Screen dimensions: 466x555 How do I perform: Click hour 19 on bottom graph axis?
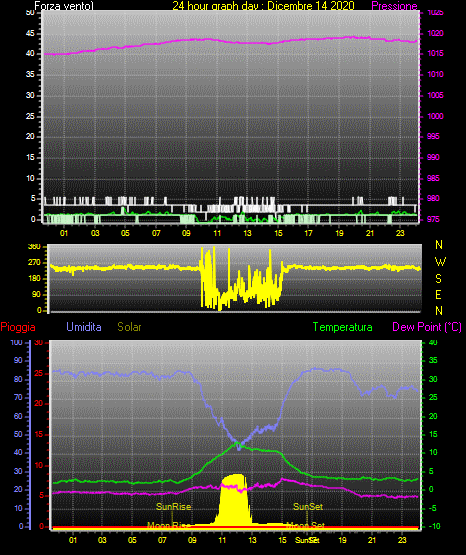pyautogui.click(x=342, y=540)
